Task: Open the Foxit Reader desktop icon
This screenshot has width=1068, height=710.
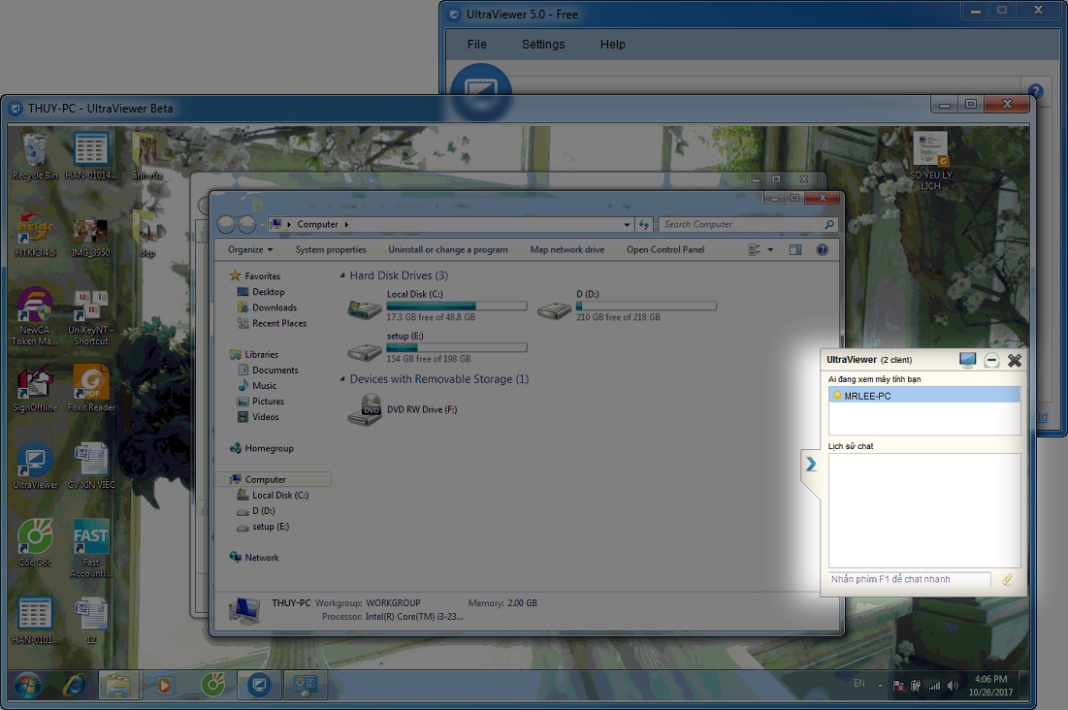Action: click(91, 387)
